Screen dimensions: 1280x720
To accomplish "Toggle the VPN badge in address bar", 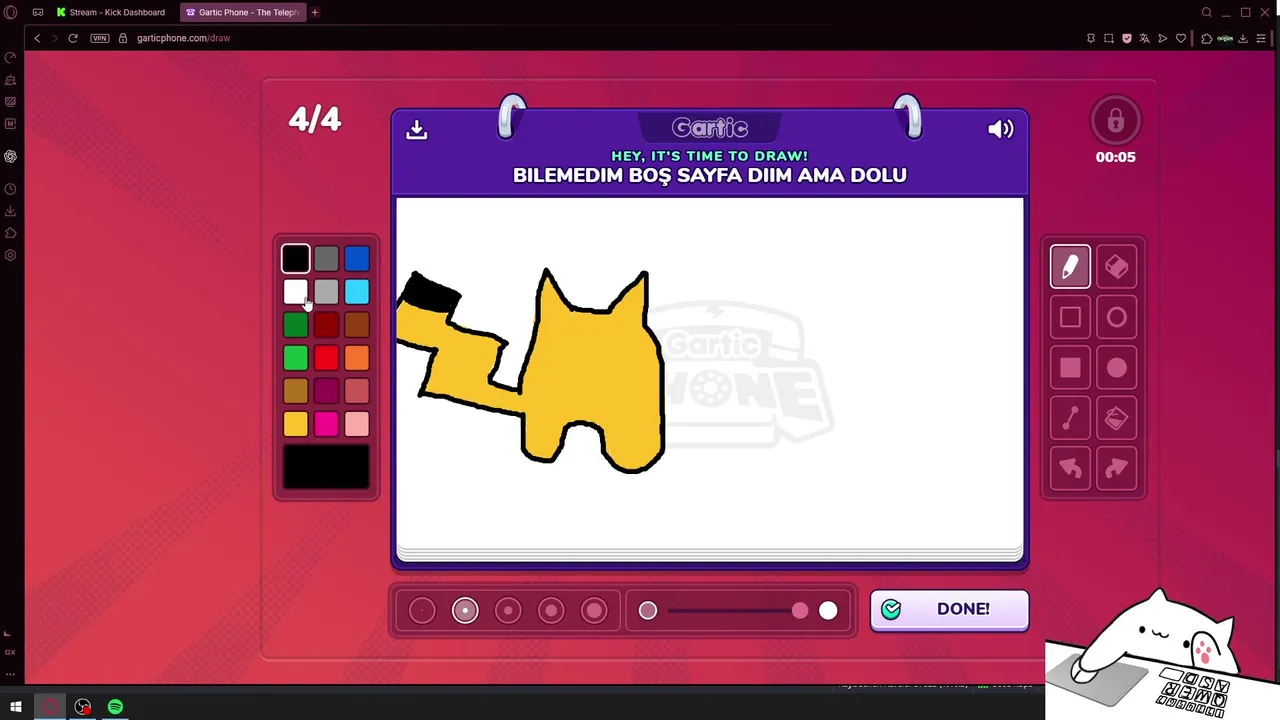I will point(99,38).
